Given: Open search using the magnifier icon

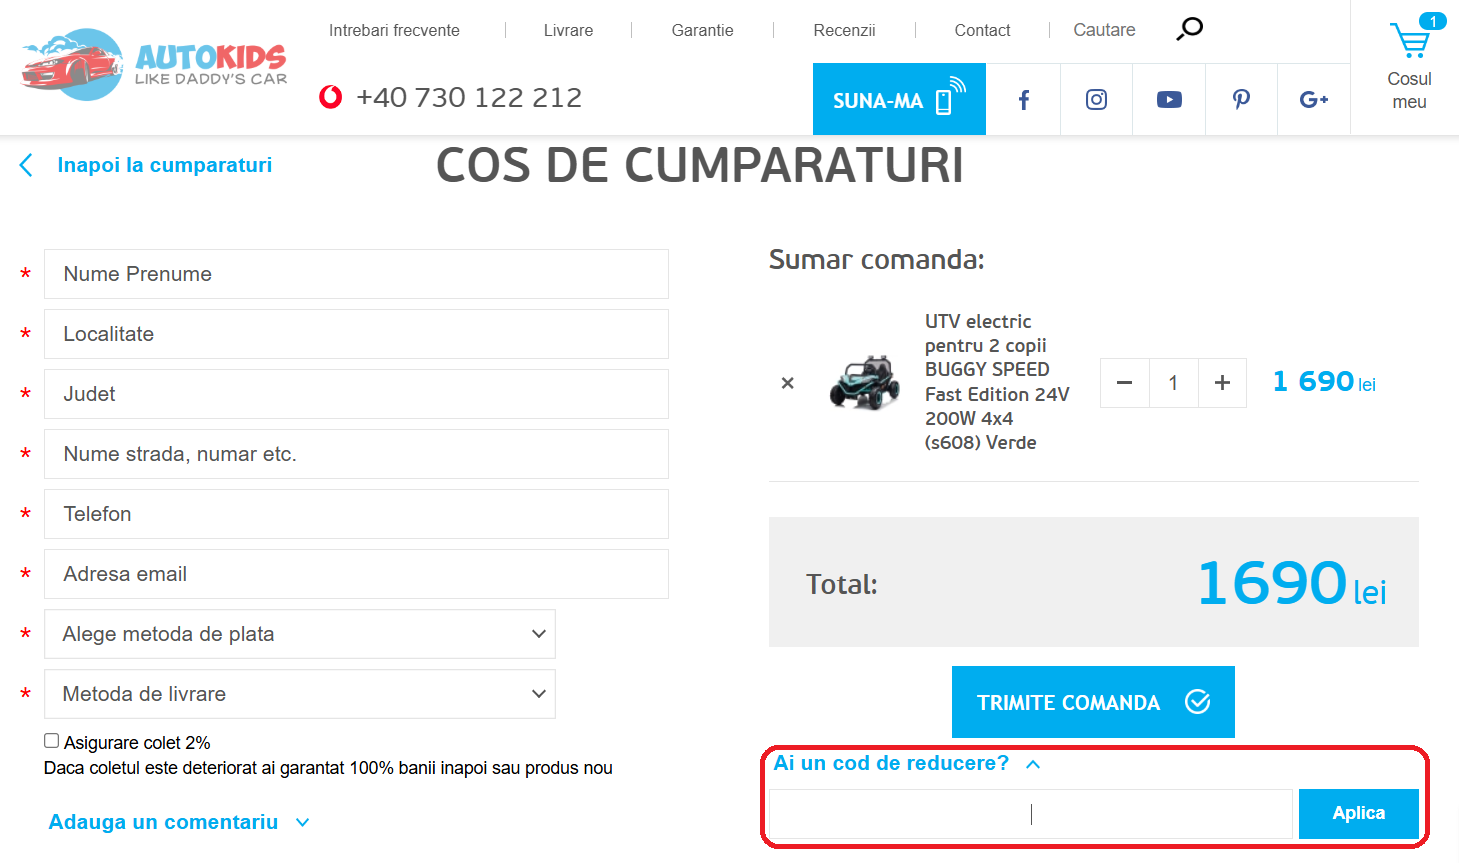Looking at the screenshot, I should coord(1189,30).
